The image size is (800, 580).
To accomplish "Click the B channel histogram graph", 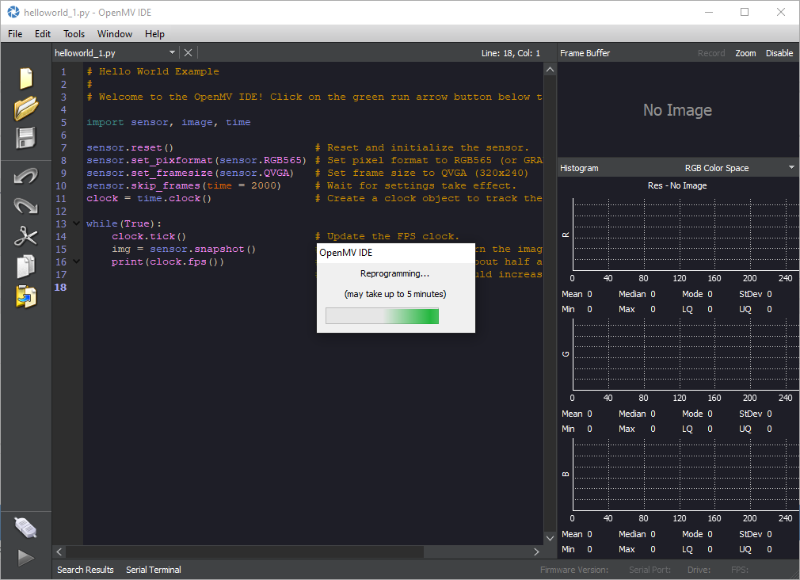I will tap(685, 474).
